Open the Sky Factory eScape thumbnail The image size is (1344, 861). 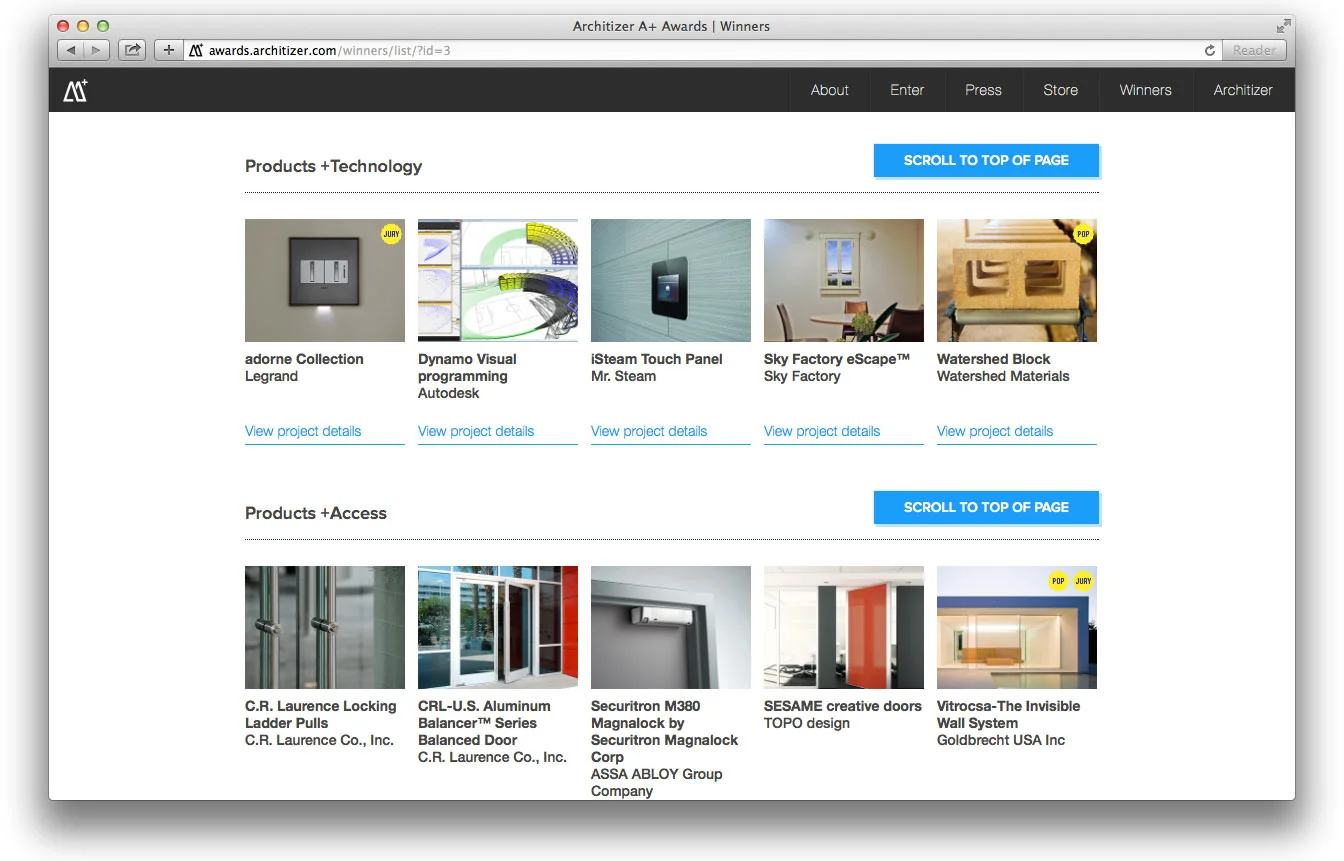(x=844, y=281)
